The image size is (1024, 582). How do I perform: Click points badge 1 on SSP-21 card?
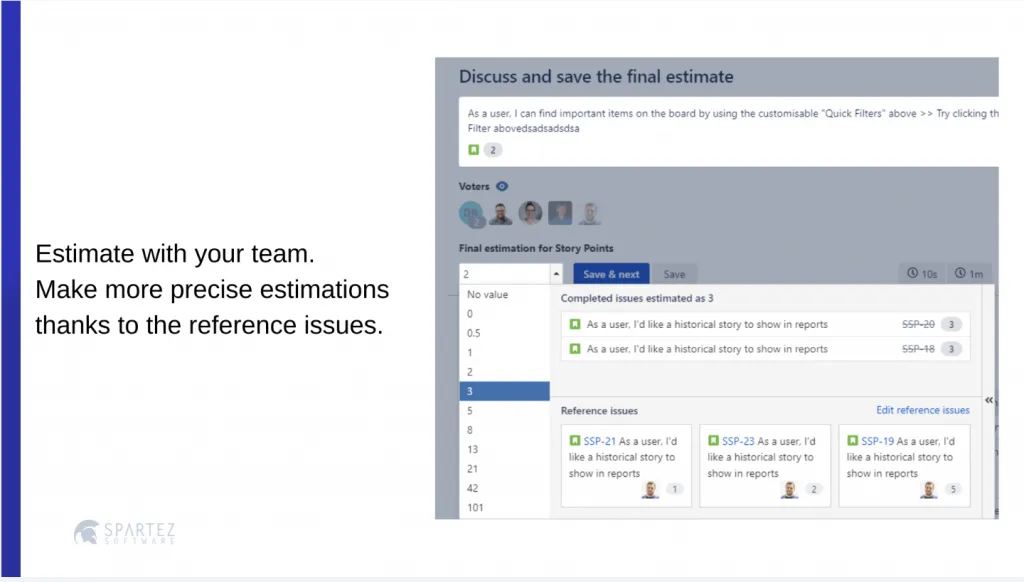click(675, 489)
